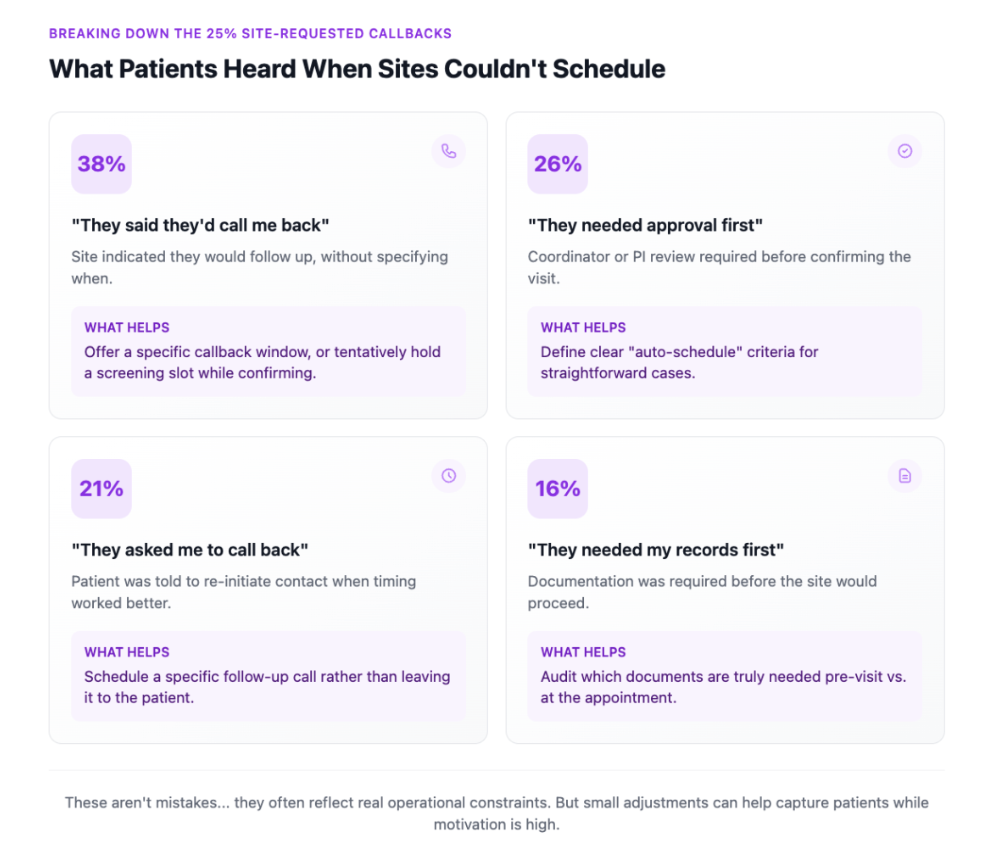The width and height of the screenshot is (992, 862).
Task: Click the "Coordinator or PI review required" description
Action: (719, 267)
